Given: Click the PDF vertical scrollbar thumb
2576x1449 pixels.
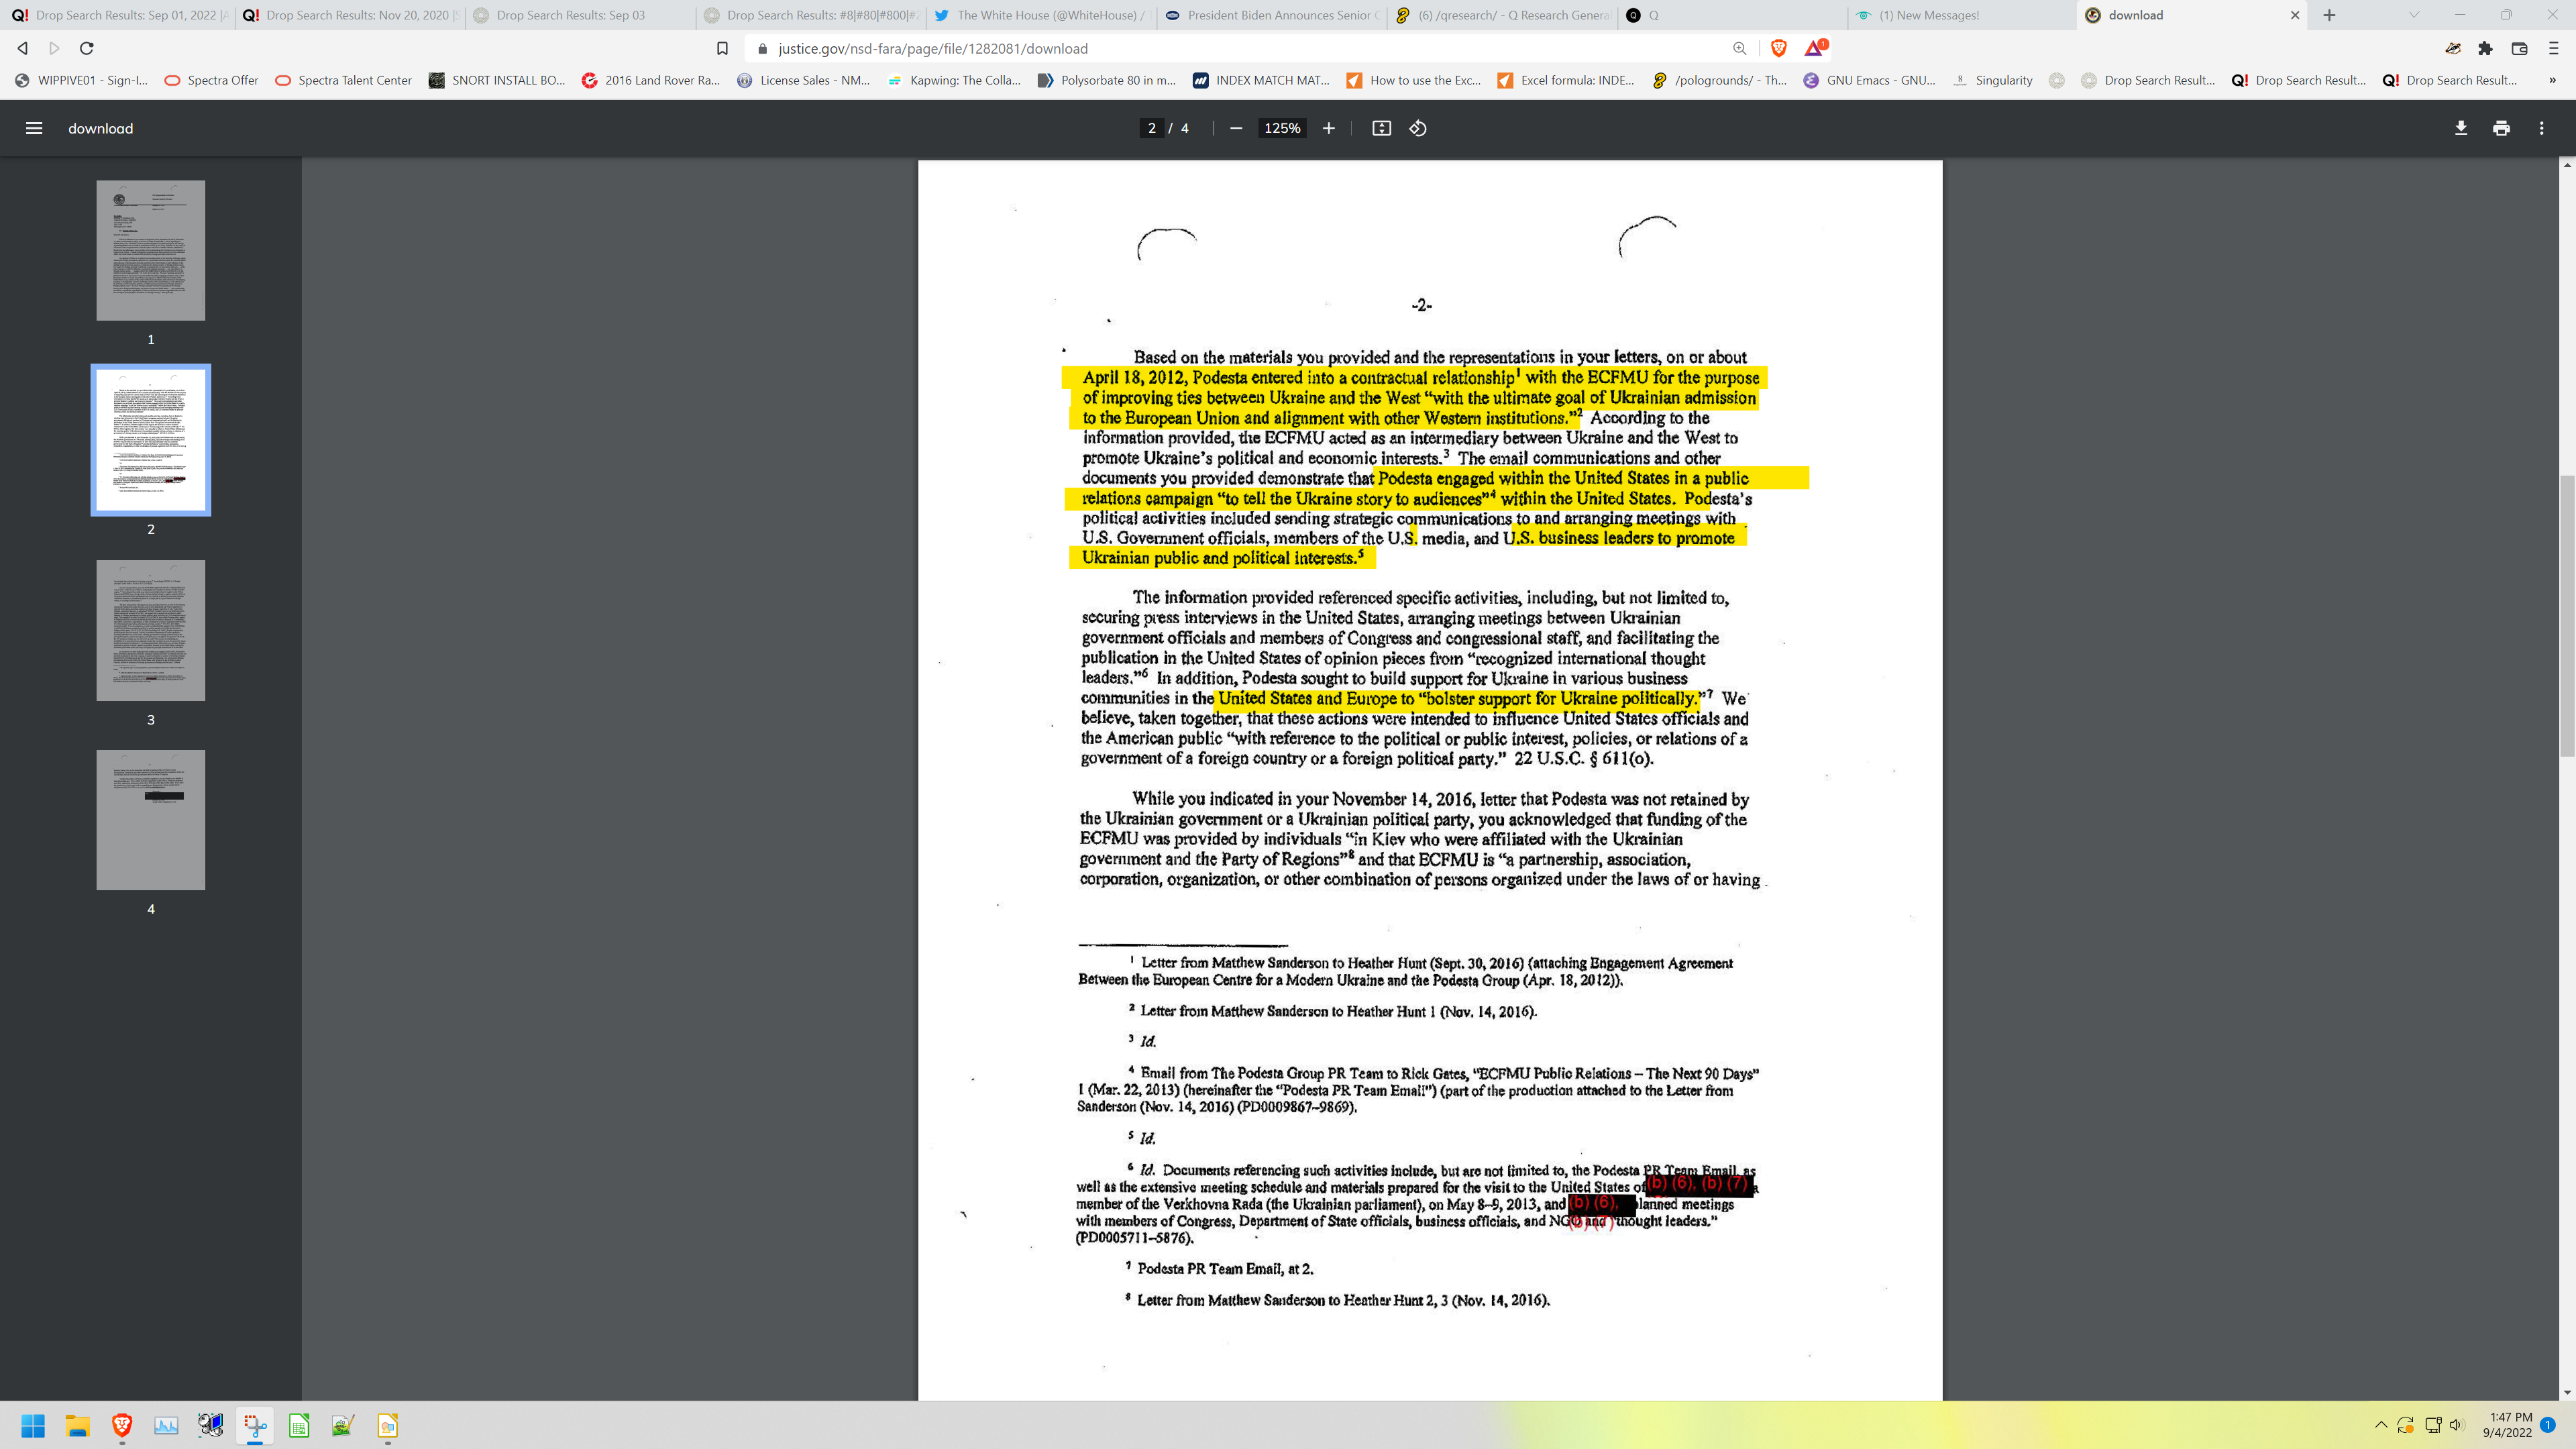Looking at the screenshot, I should point(2567,615).
